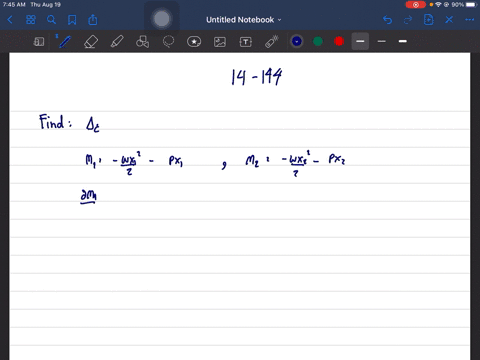Go back using the left chevron
Viewport: 480px width, 360px height.
(x=10, y=20)
